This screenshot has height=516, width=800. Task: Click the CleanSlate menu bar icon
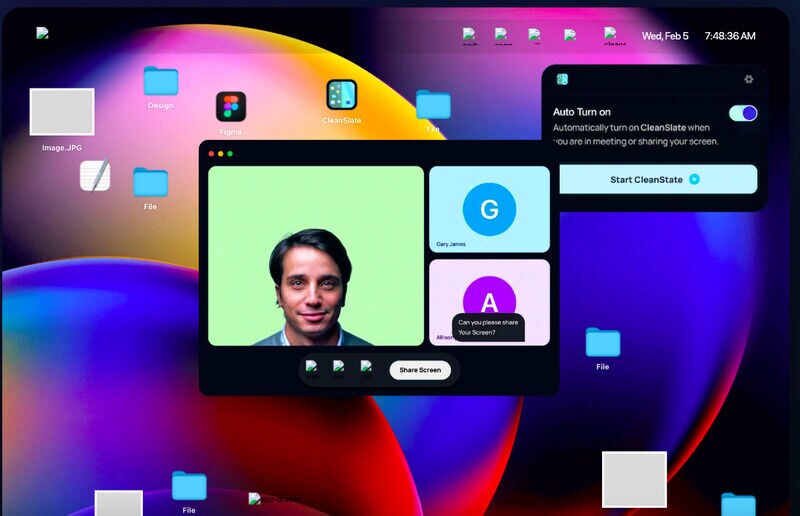click(x=614, y=36)
